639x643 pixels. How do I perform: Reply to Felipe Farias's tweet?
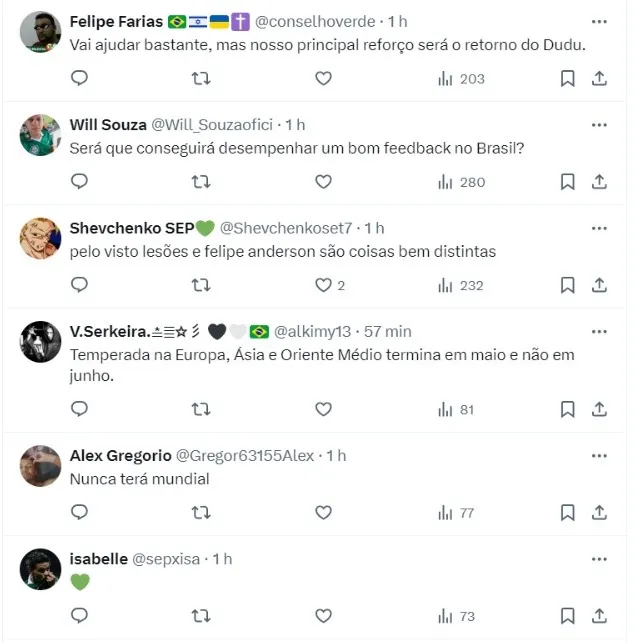pyautogui.click(x=80, y=78)
